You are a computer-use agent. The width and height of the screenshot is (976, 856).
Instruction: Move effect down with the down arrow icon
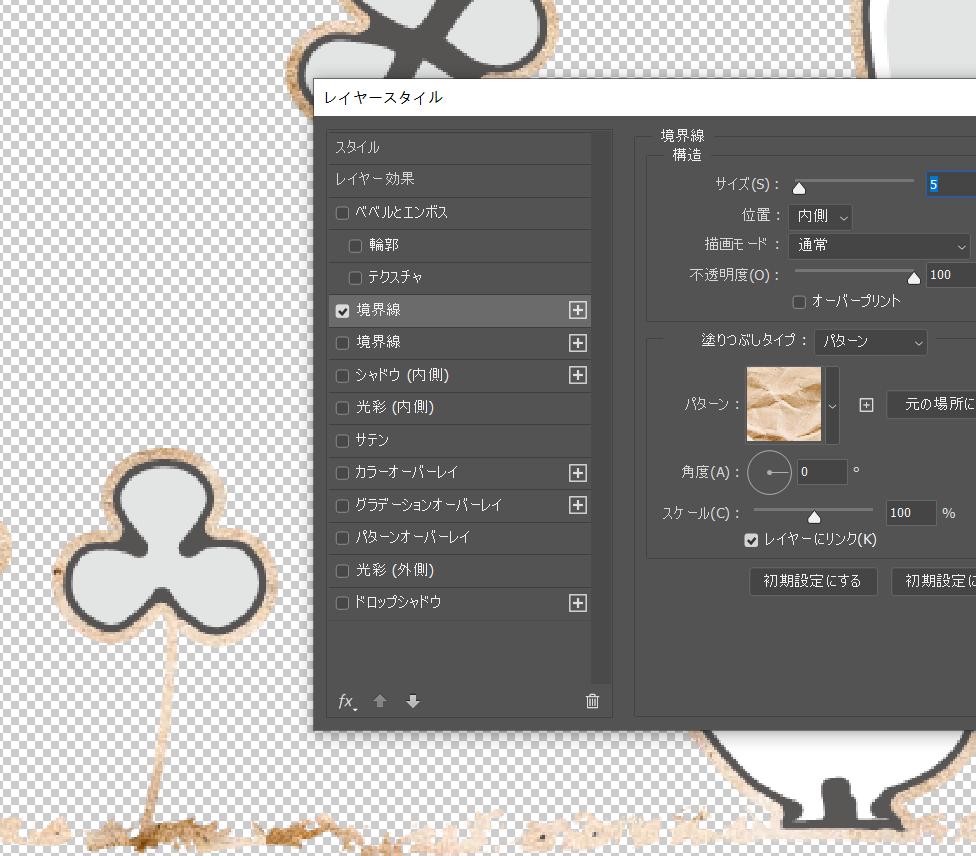pos(413,701)
